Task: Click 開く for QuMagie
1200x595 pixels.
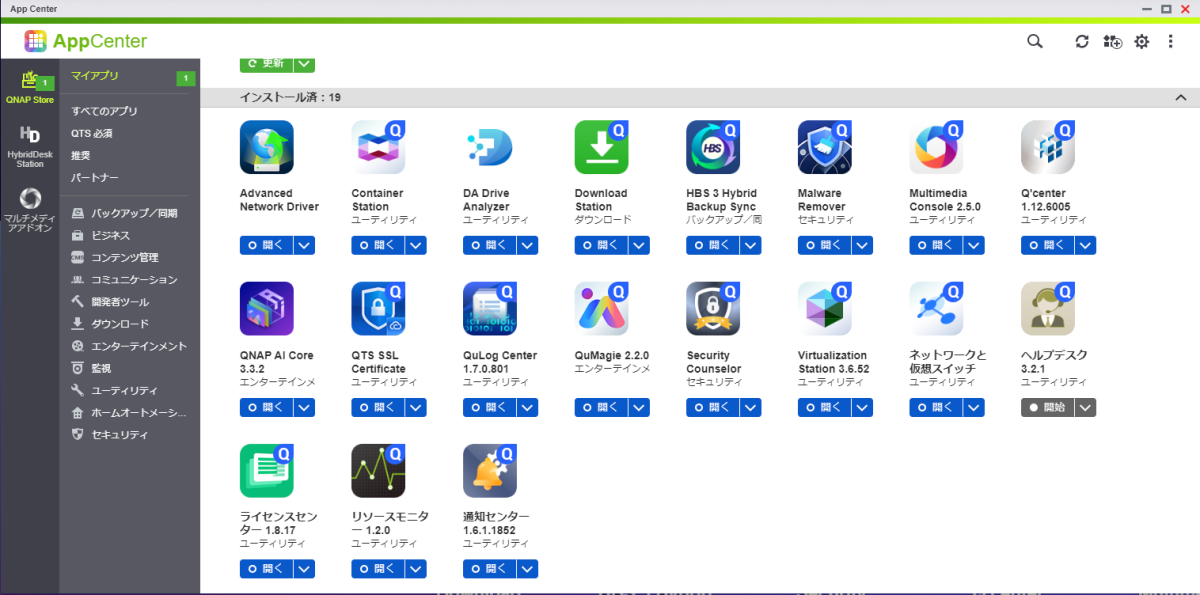Action: pyautogui.click(x=601, y=407)
